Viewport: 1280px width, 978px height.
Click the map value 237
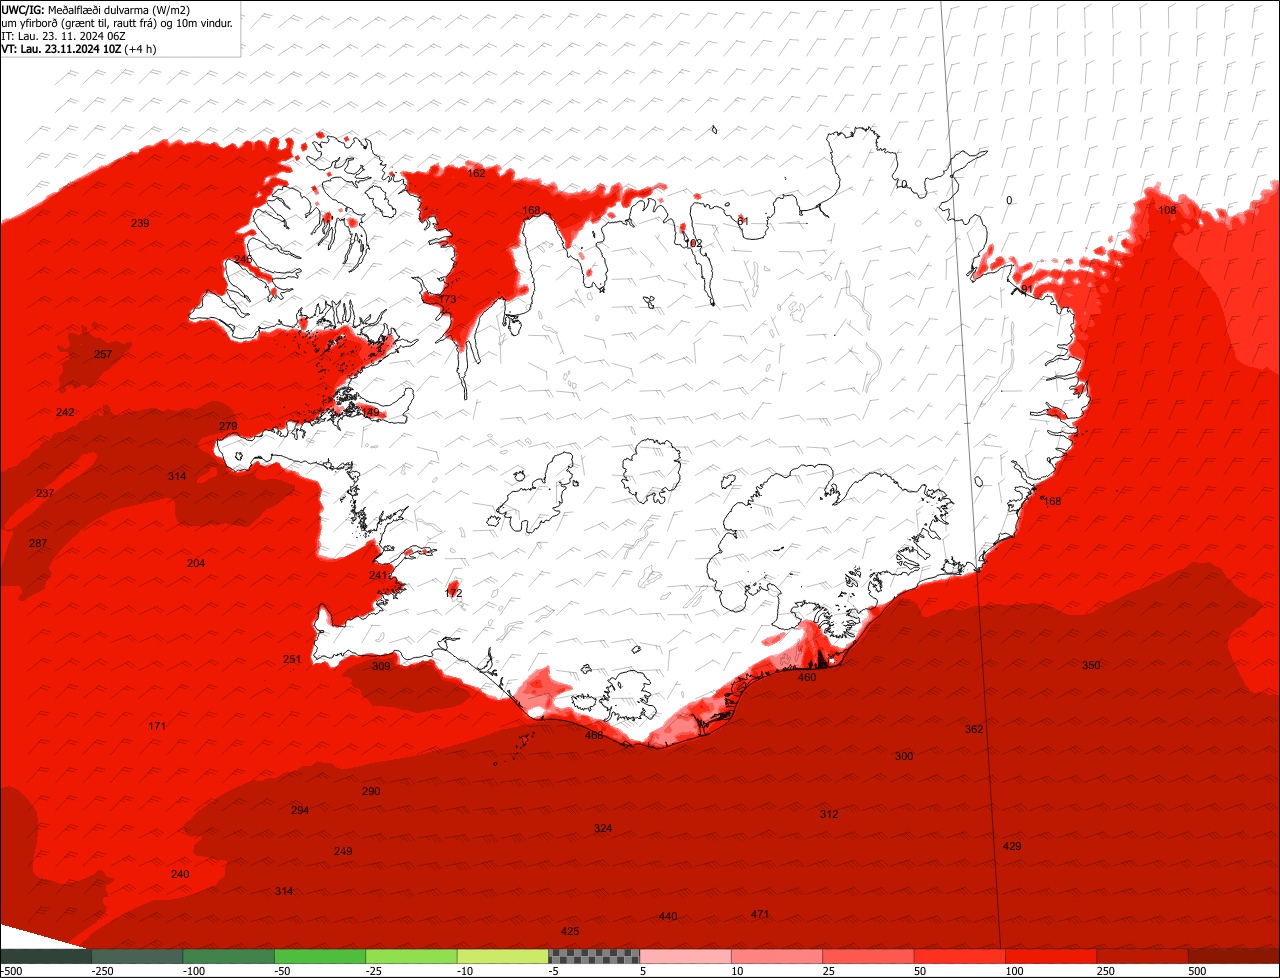point(45,493)
